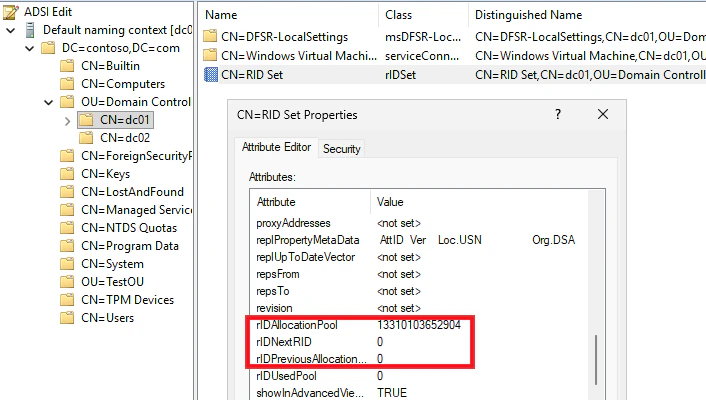Open the Security tab
Image resolution: width=706 pixels, height=400 pixels.
coord(342,149)
